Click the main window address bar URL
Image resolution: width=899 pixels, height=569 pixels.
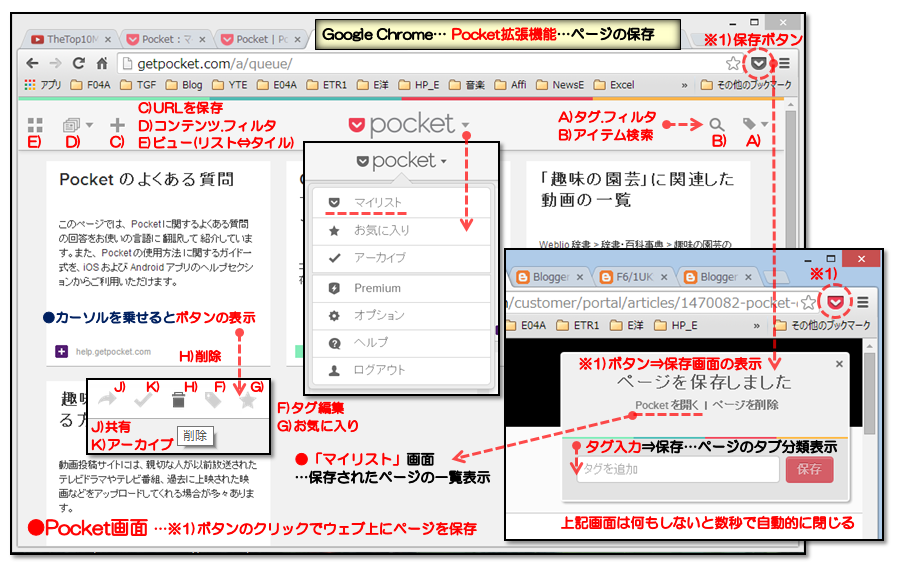[x=216, y=64]
